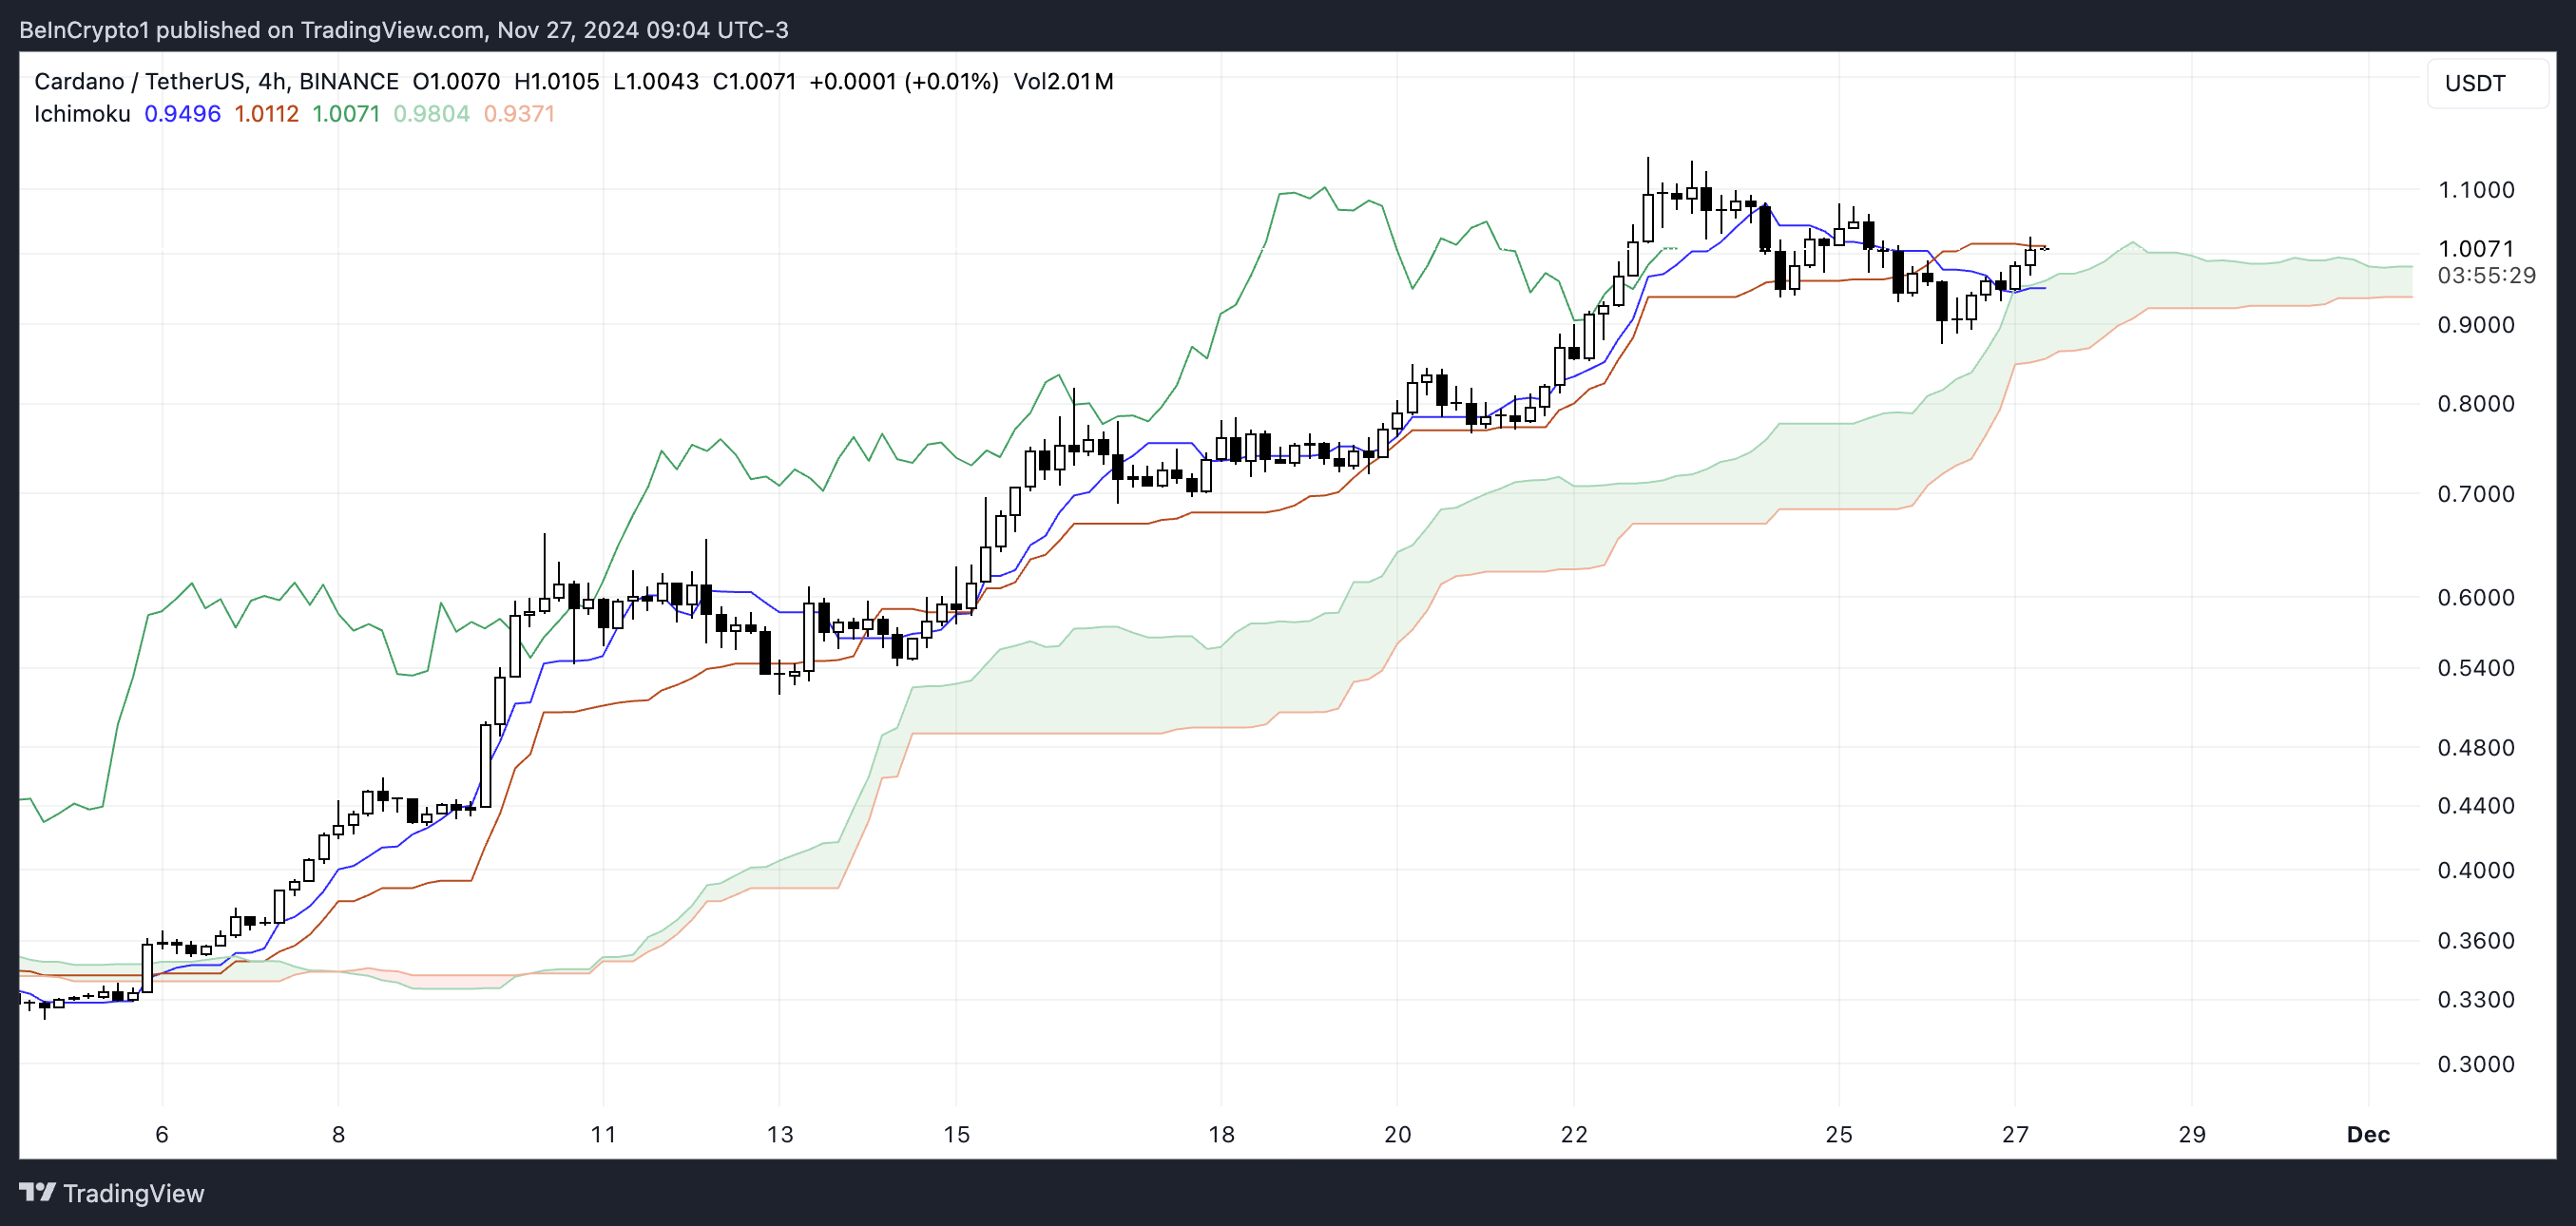Click the date 27 on time axis
This screenshot has height=1226, width=2576.
coord(2015,1134)
